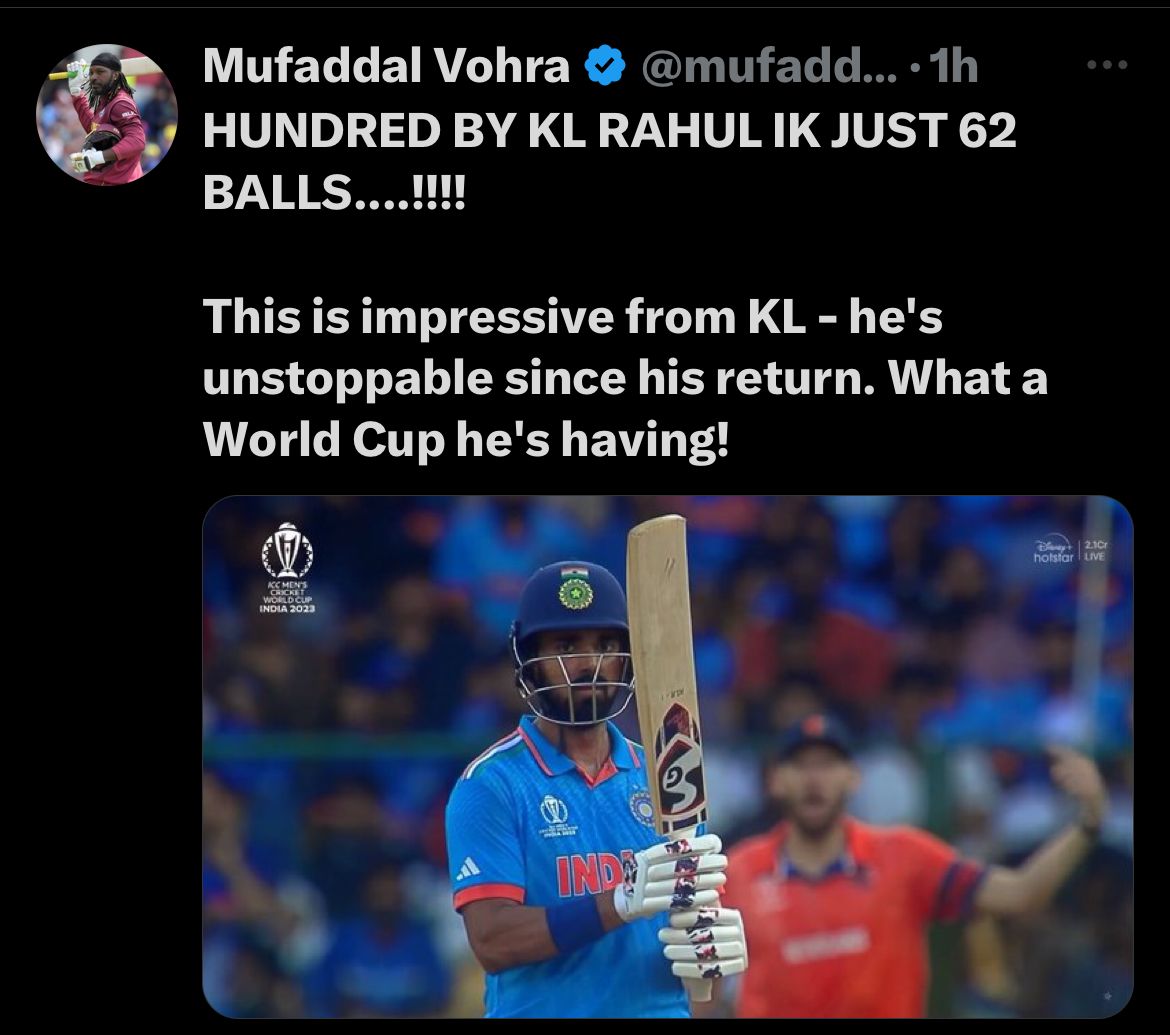Viewport: 1170px width, 1035px height.
Task: Click the 2.1Cr LIVE viewer label
Action: click(x=1095, y=550)
